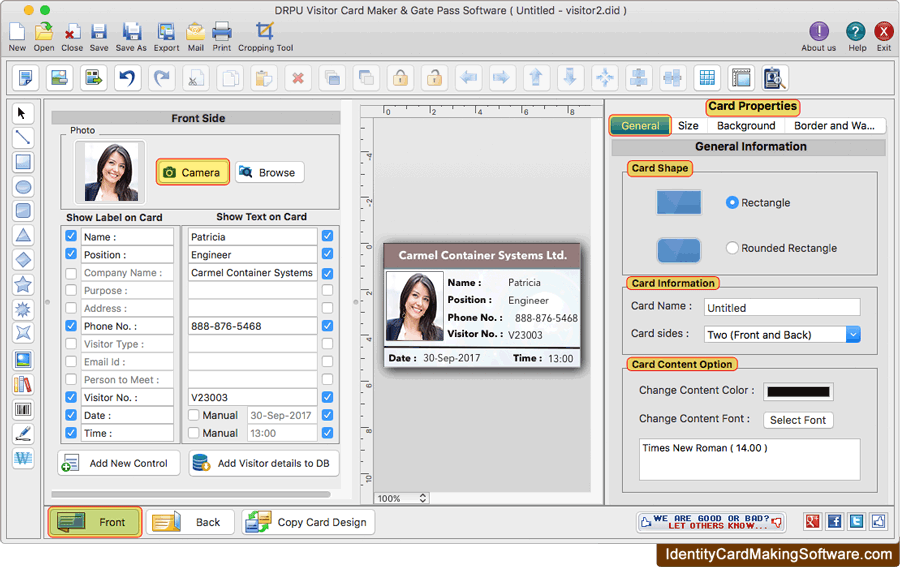Switch to the Back card side

(190, 522)
